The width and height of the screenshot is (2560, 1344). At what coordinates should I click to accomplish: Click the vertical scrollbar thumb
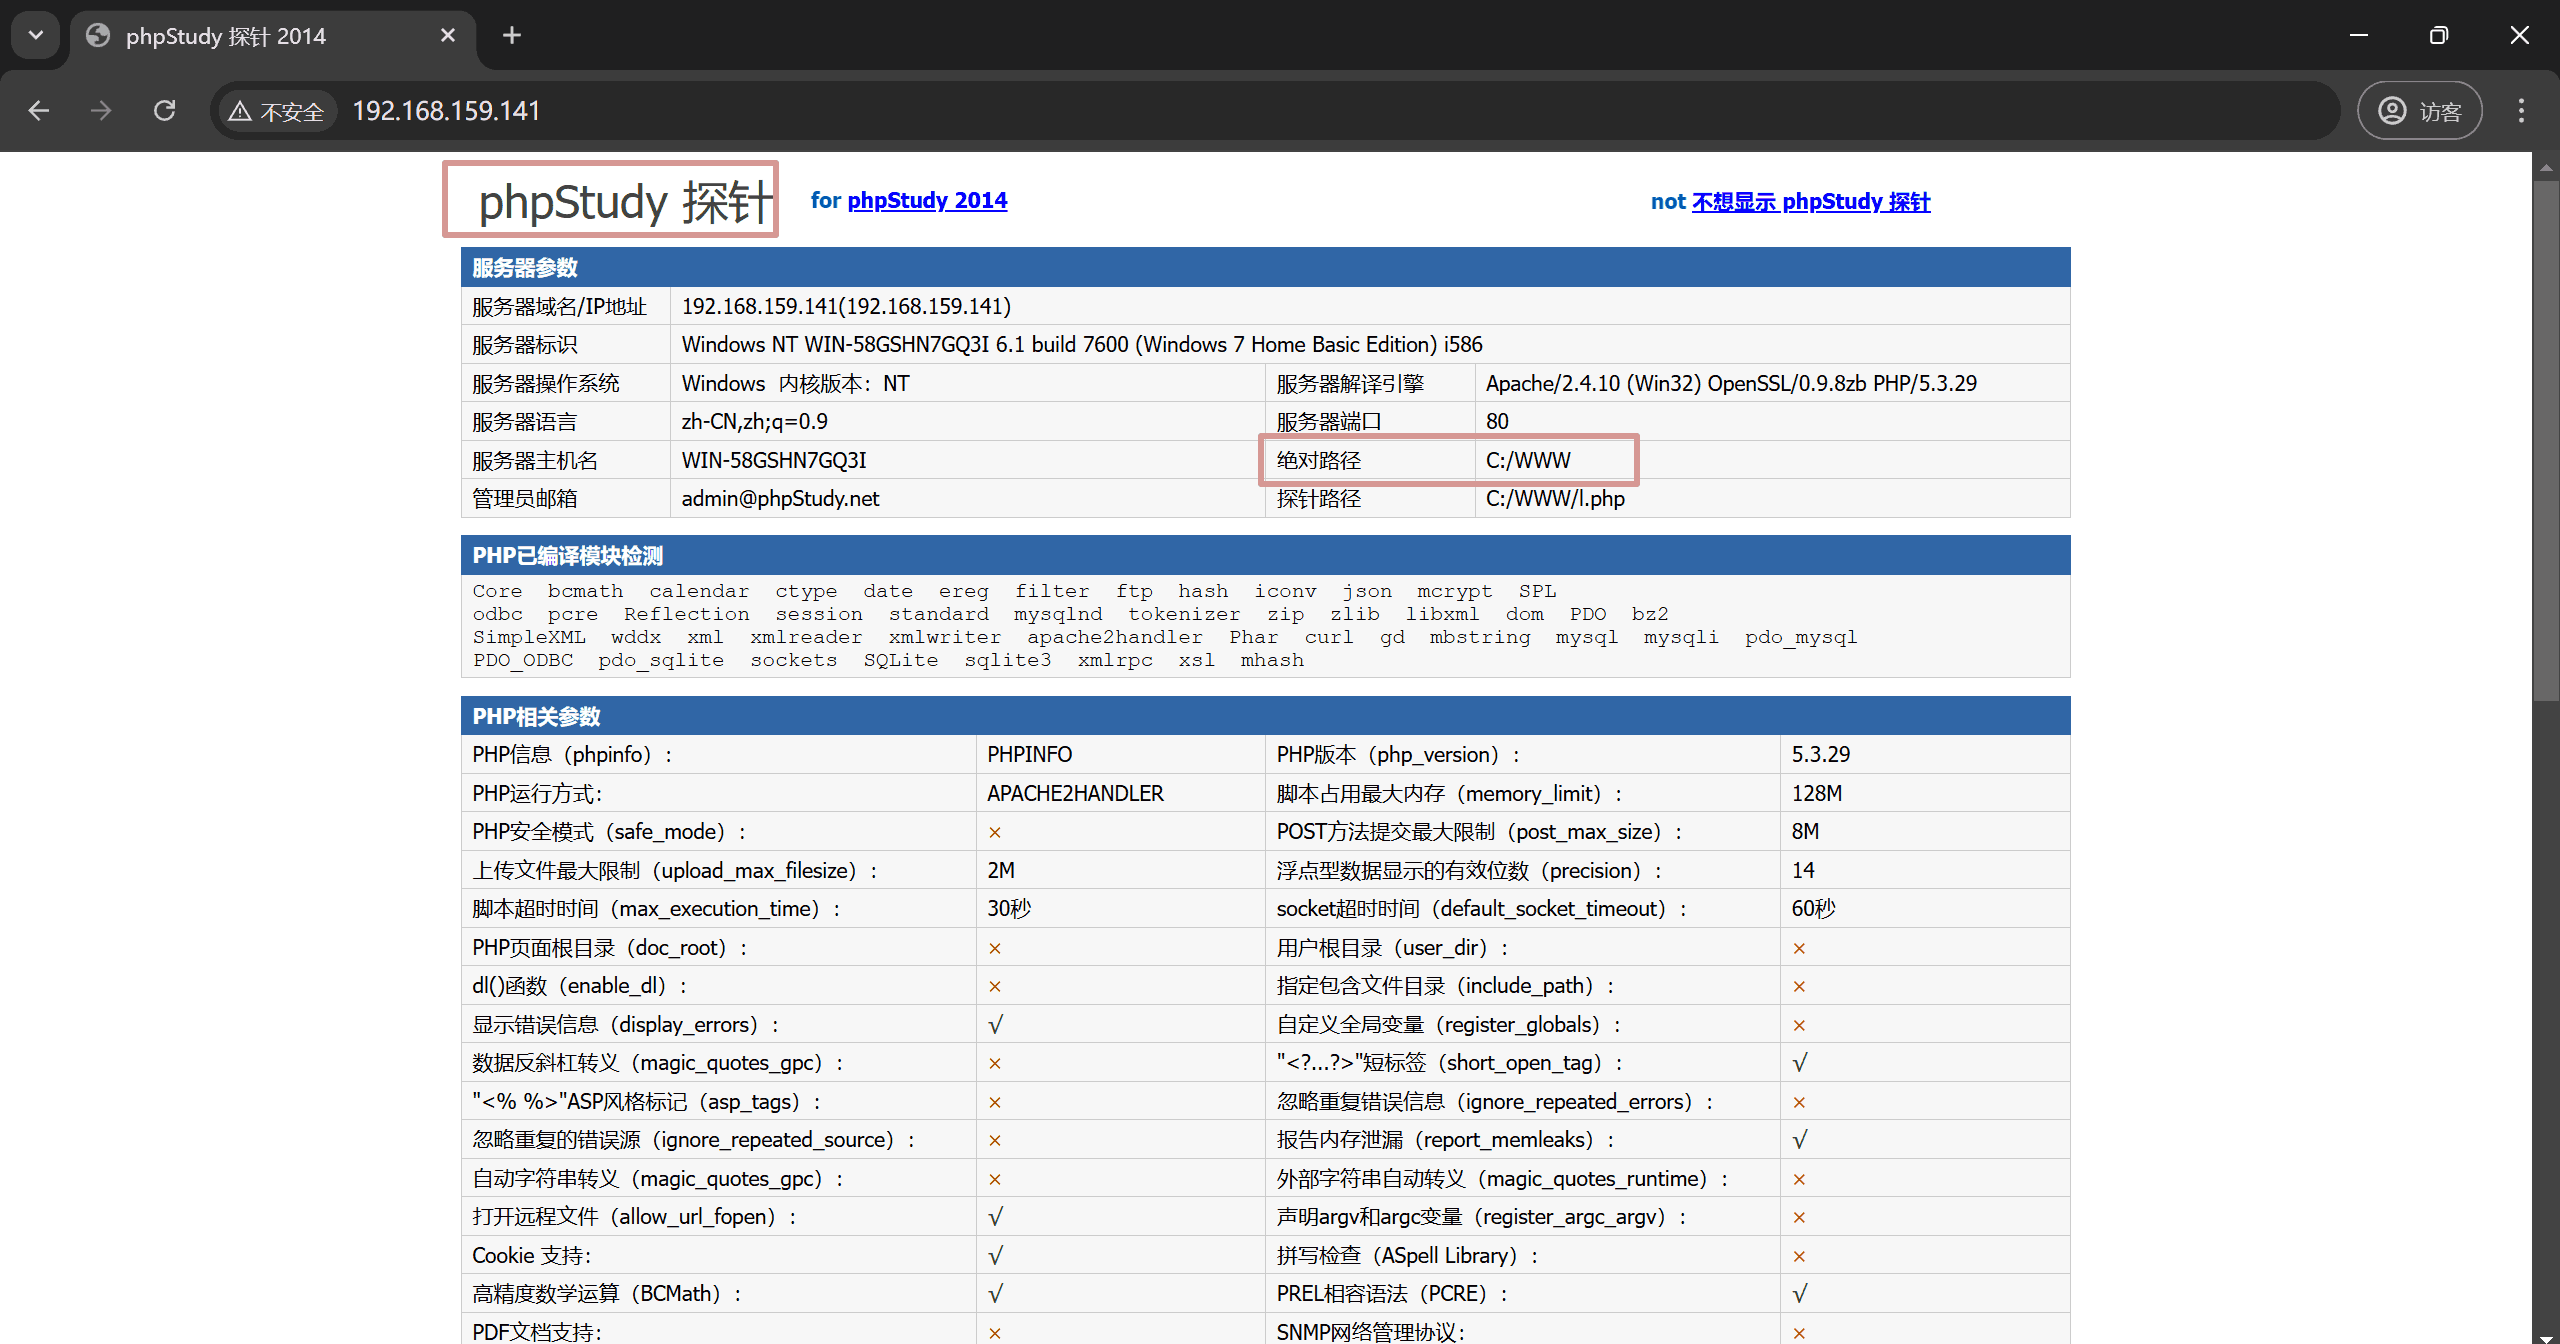(2546, 440)
